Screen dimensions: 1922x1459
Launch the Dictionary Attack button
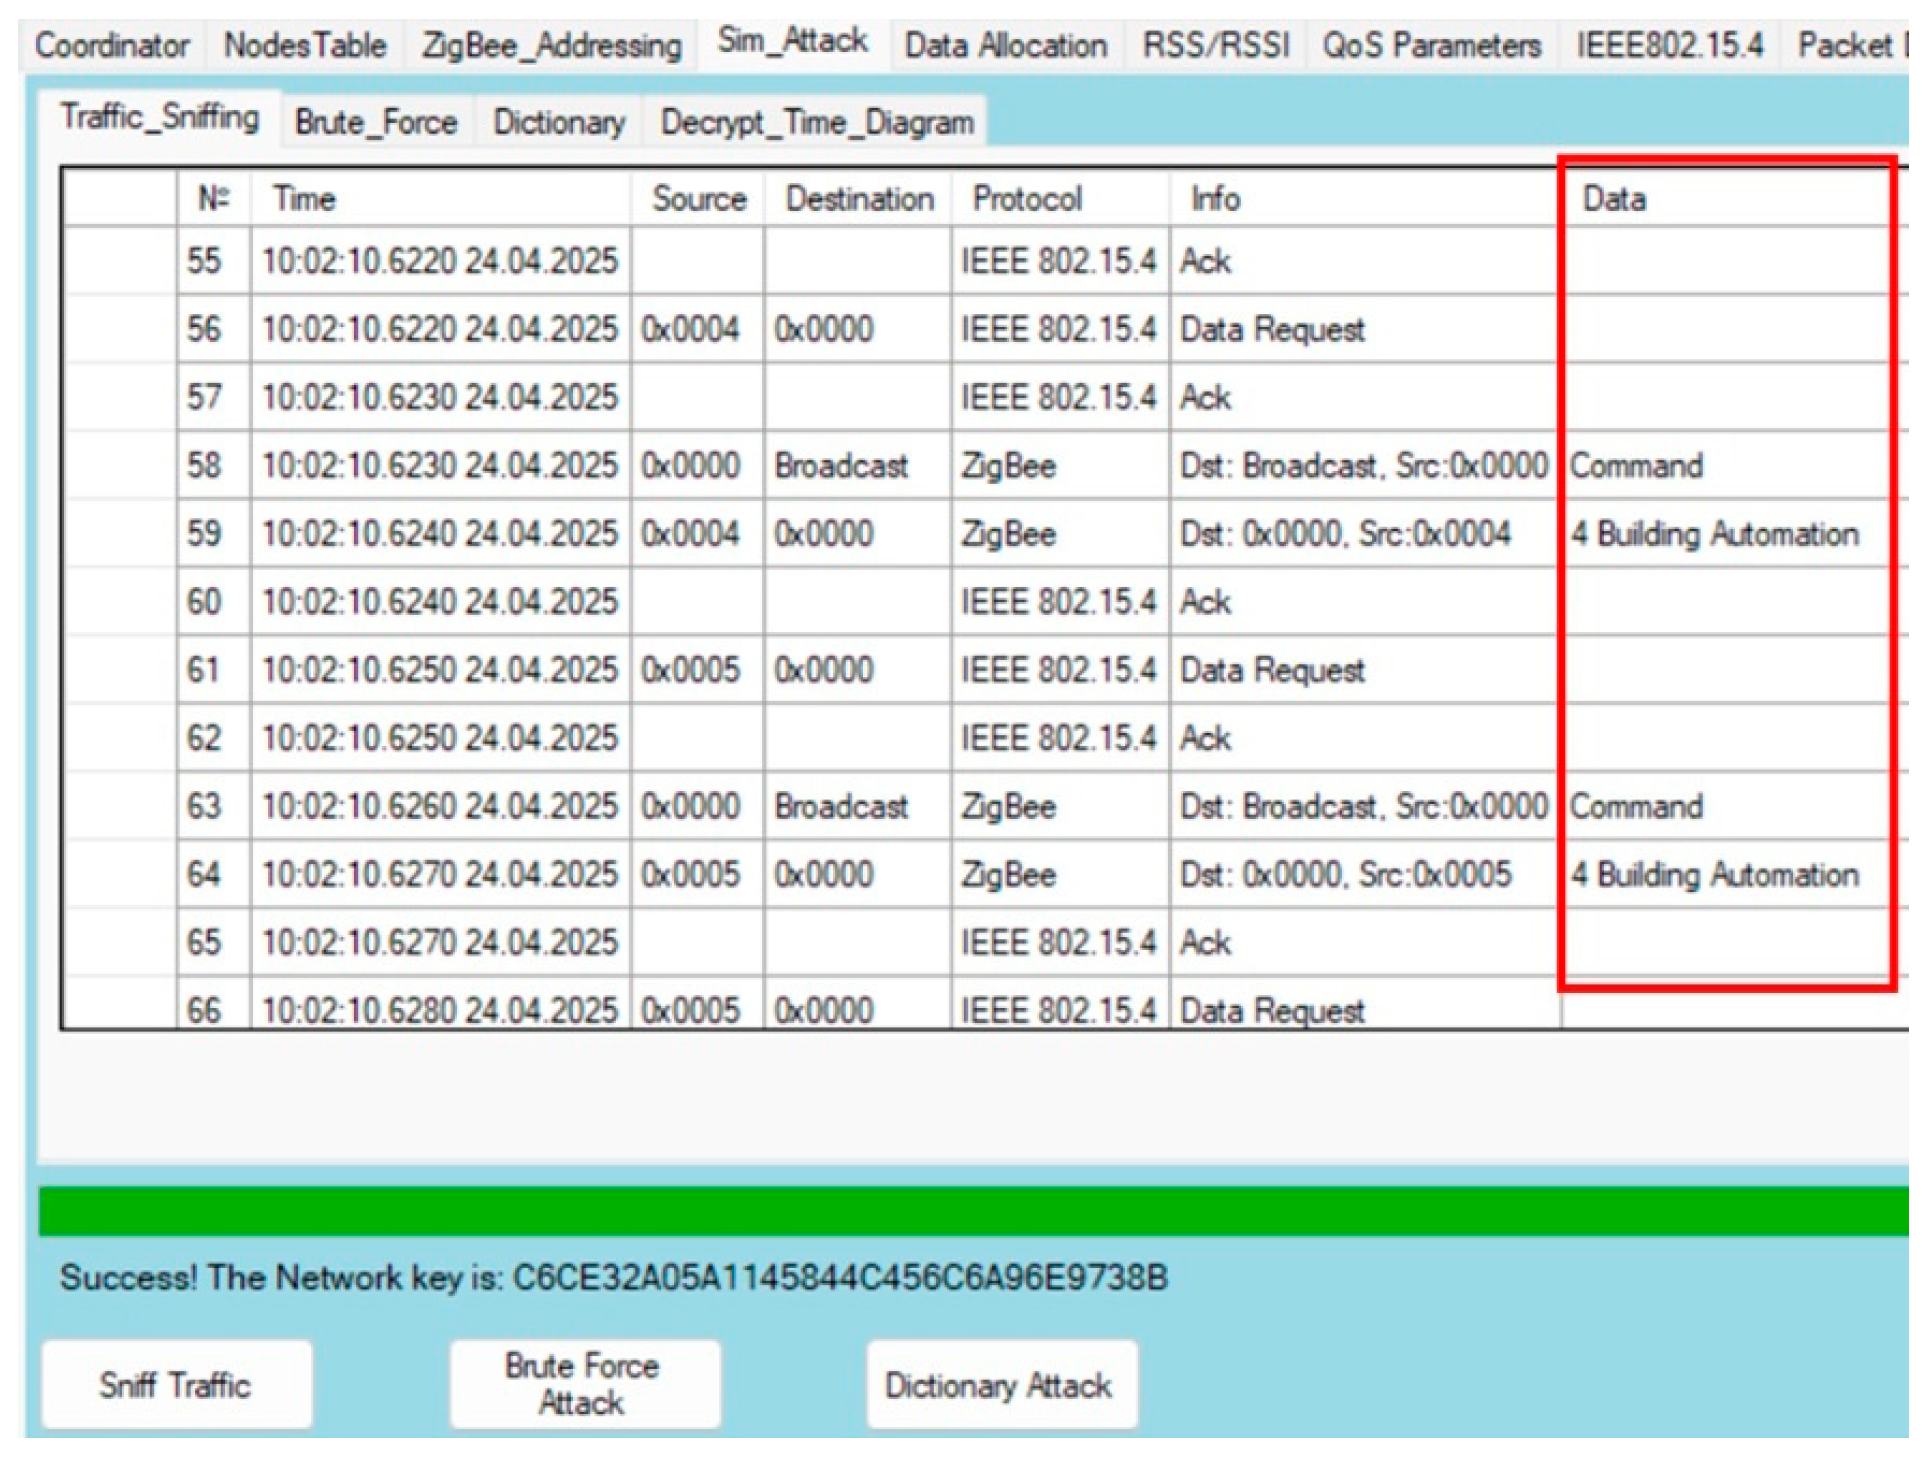tap(1000, 1386)
